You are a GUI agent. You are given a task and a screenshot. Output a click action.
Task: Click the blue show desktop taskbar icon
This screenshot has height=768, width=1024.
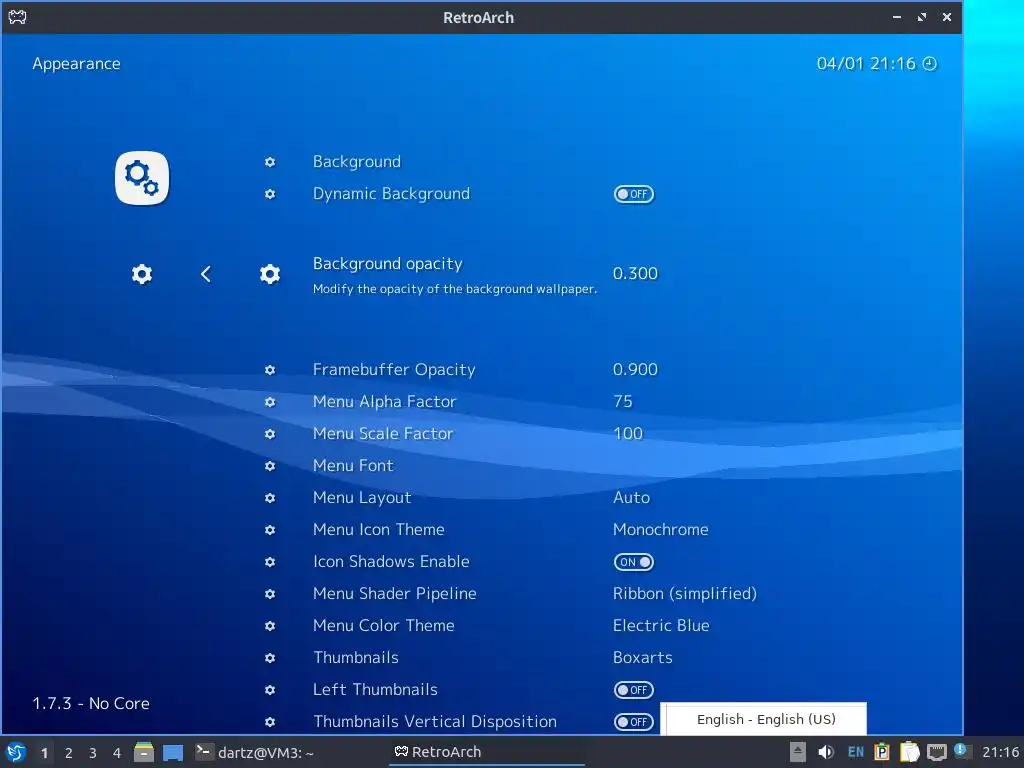[172, 753]
